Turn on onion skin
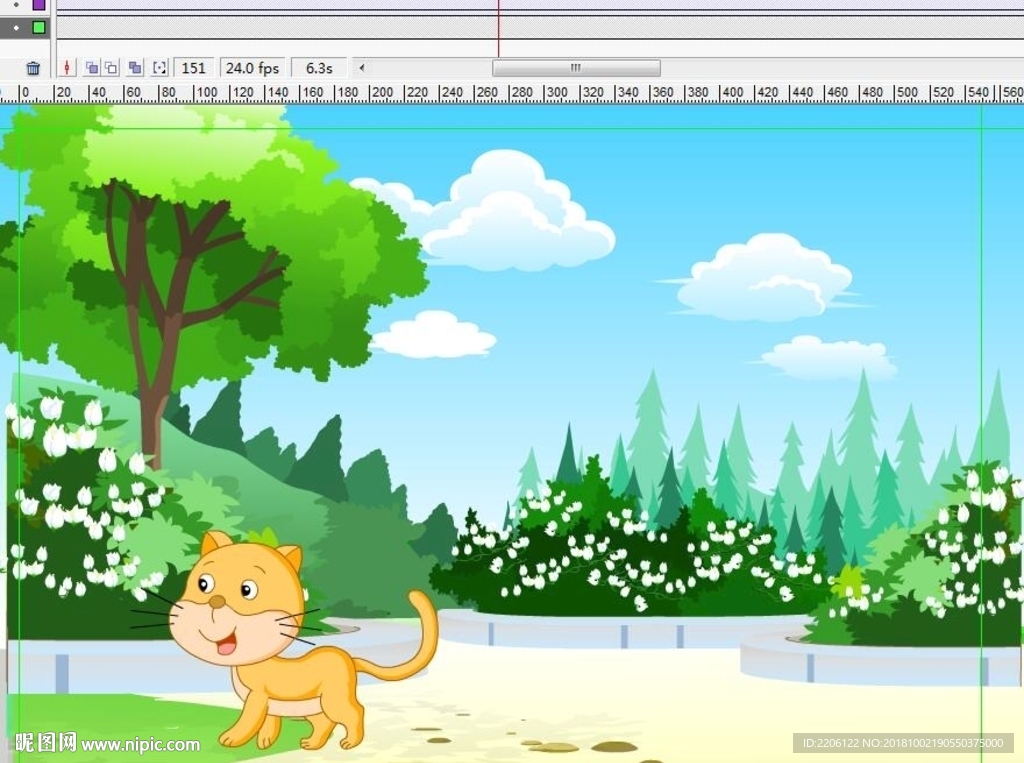This screenshot has width=1024, height=763. tap(92, 68)
